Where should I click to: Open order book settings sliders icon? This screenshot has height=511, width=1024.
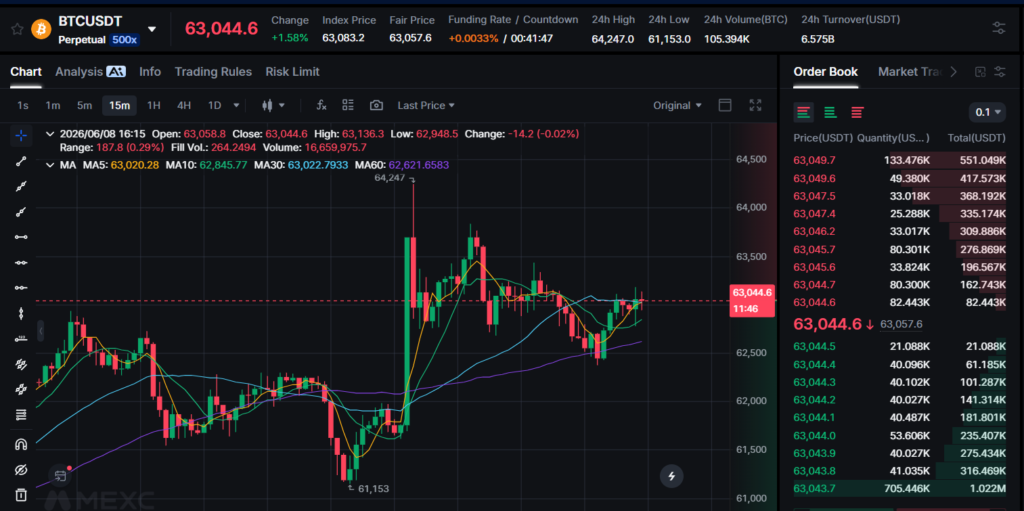1000,72
